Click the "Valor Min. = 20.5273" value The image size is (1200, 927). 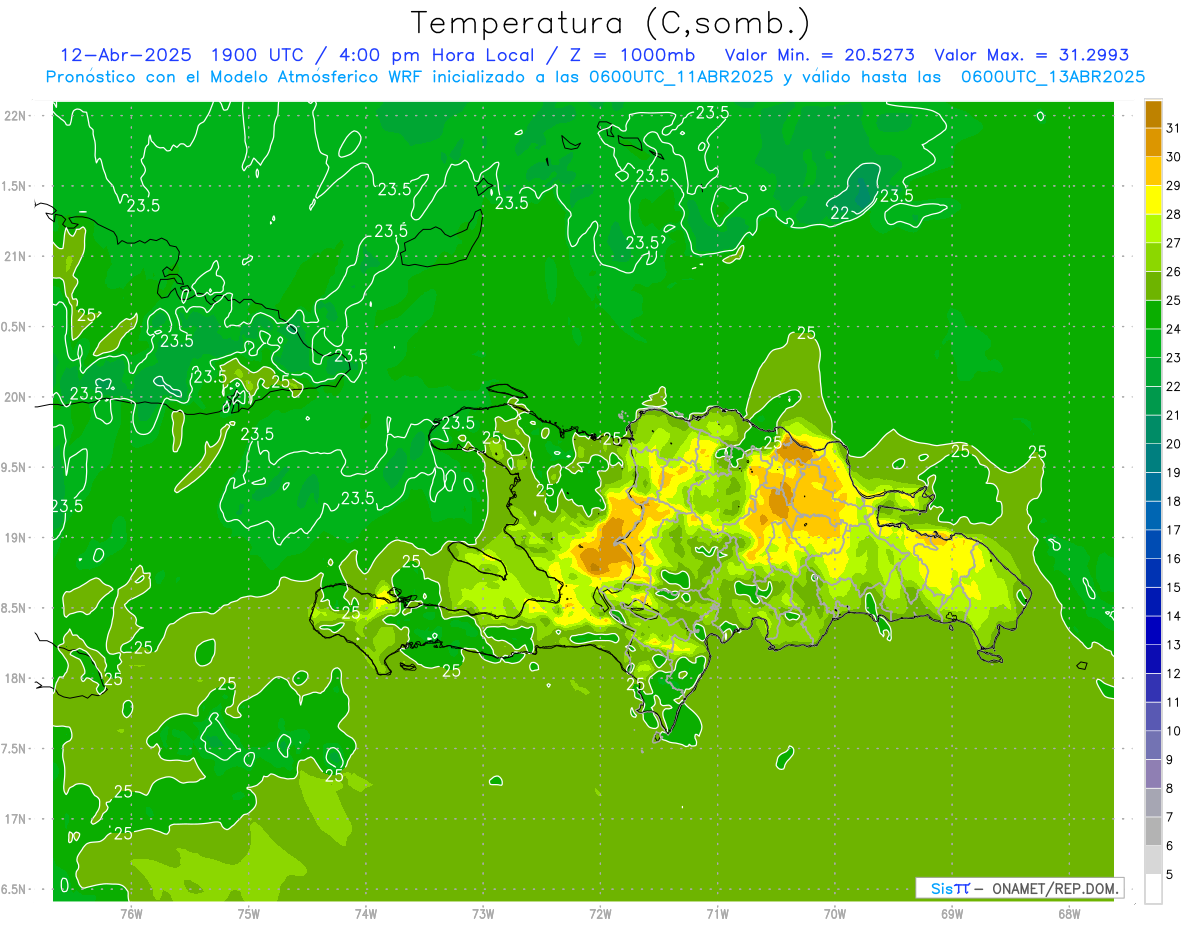[820, 55]
